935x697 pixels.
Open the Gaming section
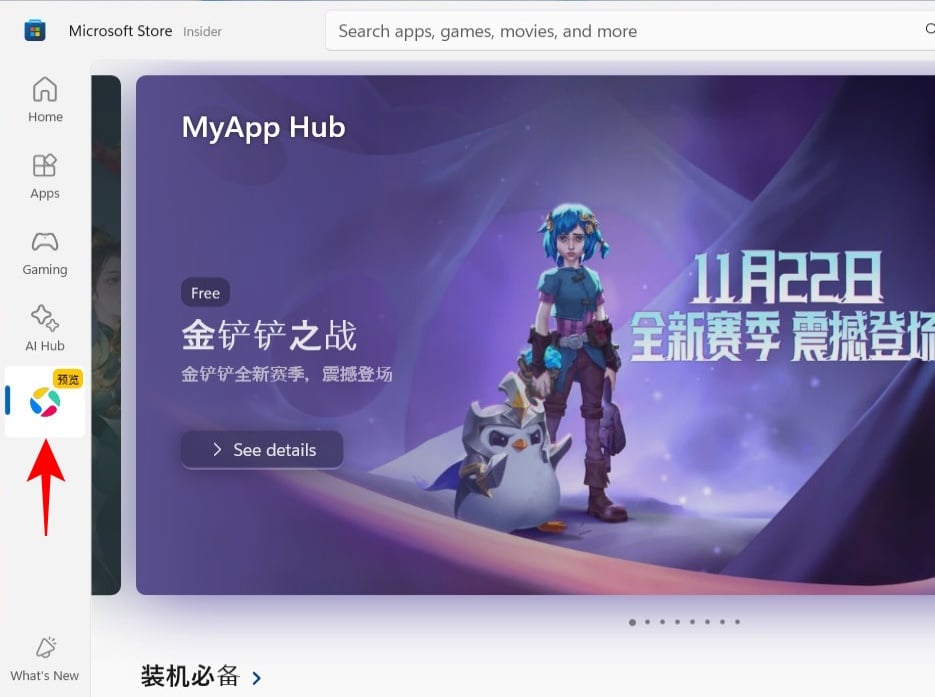(x=45, y=253)
